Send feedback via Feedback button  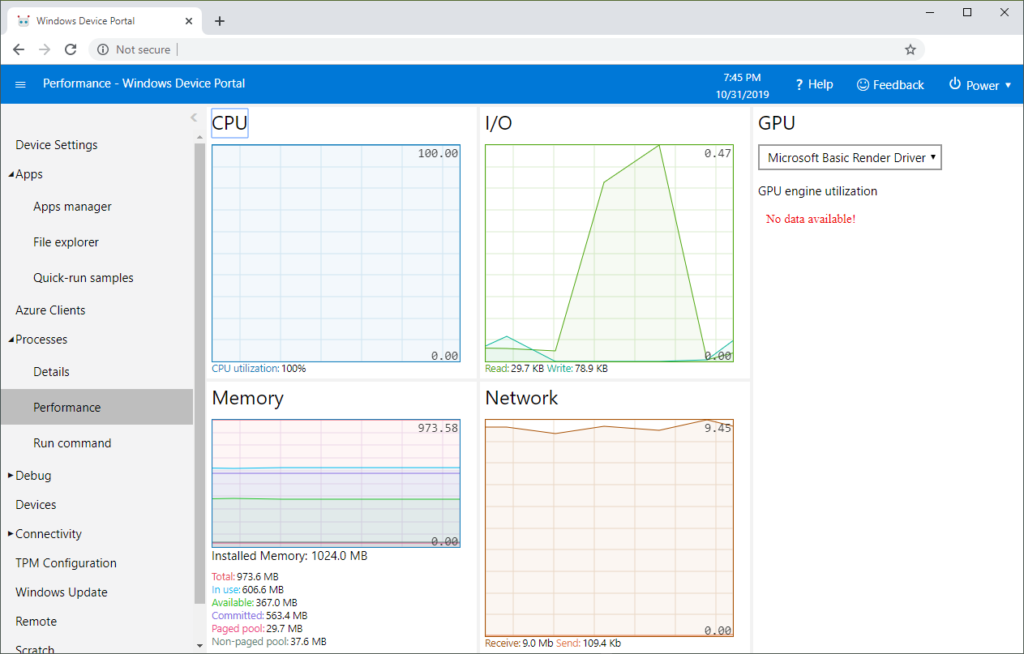[890, 84]
